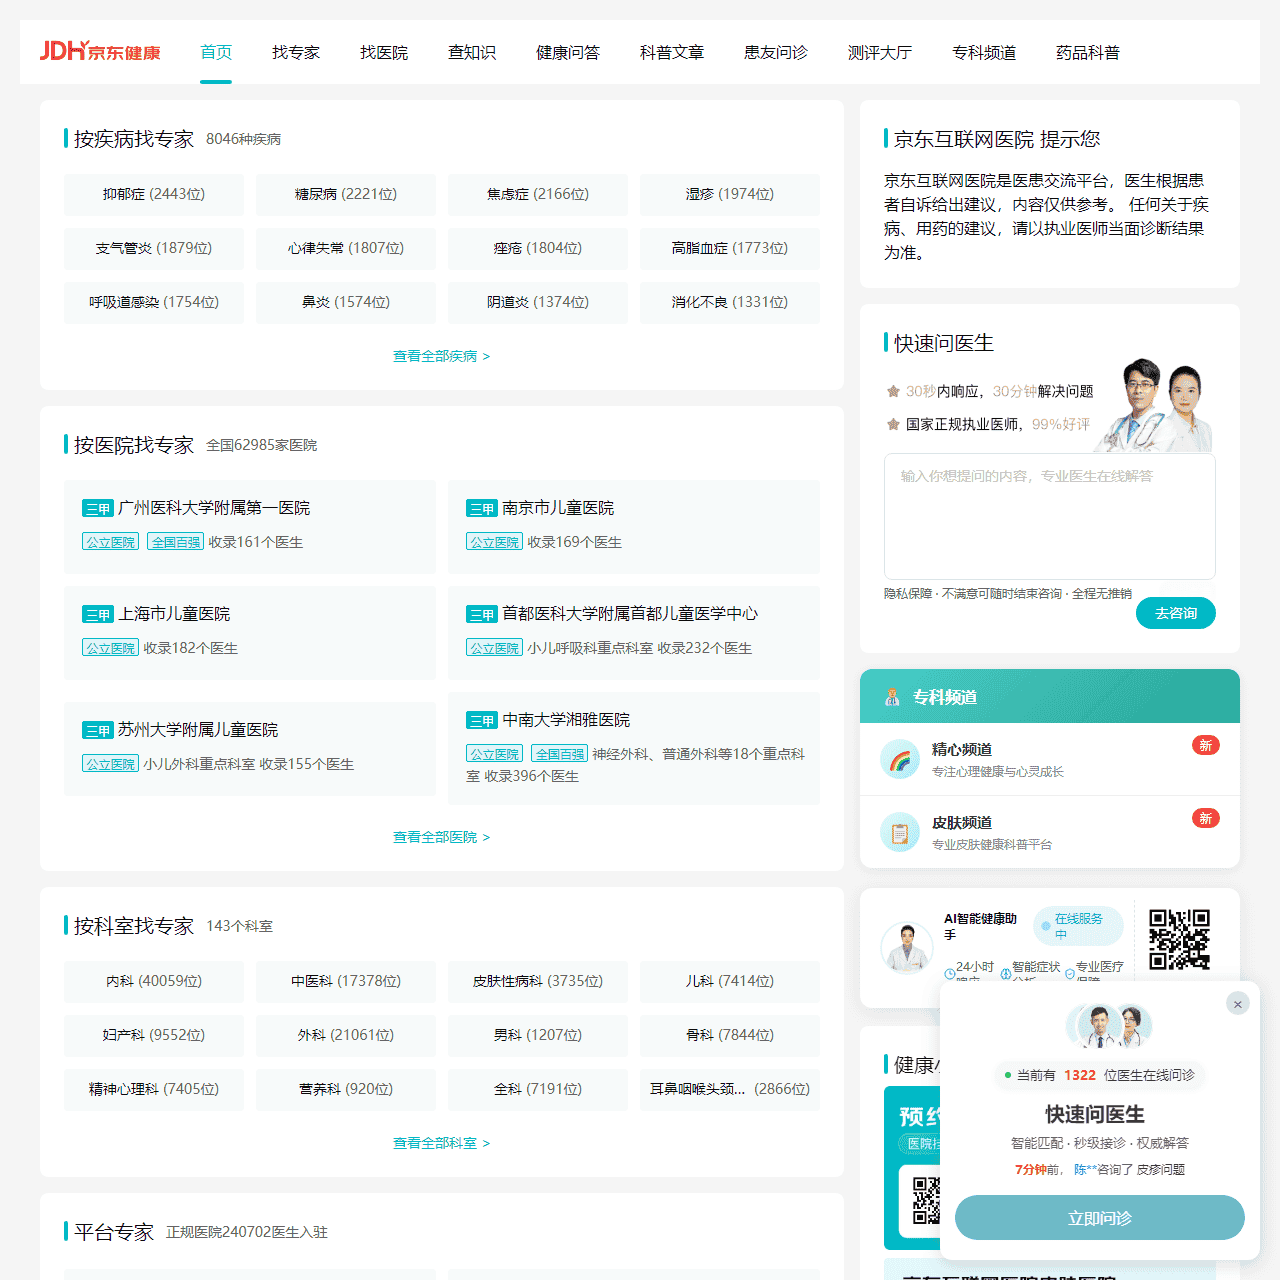
Task: Expand 查看全部医院 to see all hospitals
Action: [x=441, y=838]
